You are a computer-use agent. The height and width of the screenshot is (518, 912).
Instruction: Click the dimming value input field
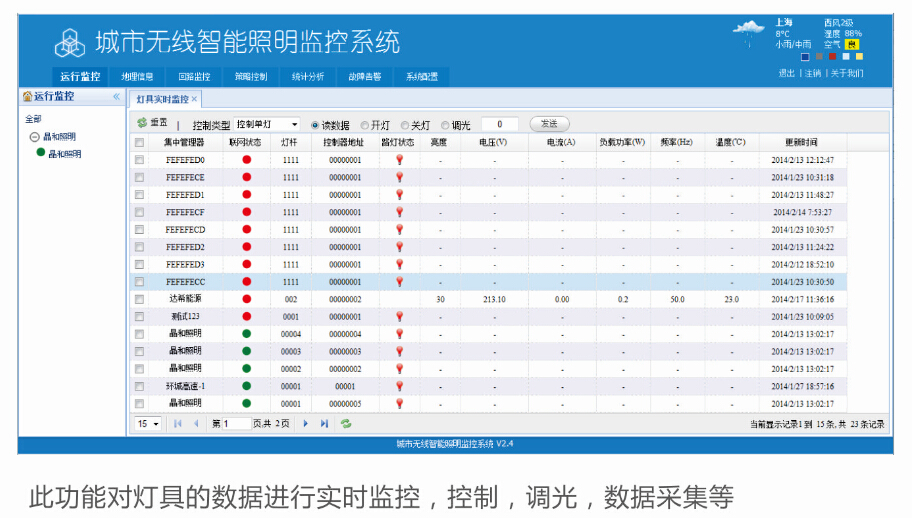point(500,124)
